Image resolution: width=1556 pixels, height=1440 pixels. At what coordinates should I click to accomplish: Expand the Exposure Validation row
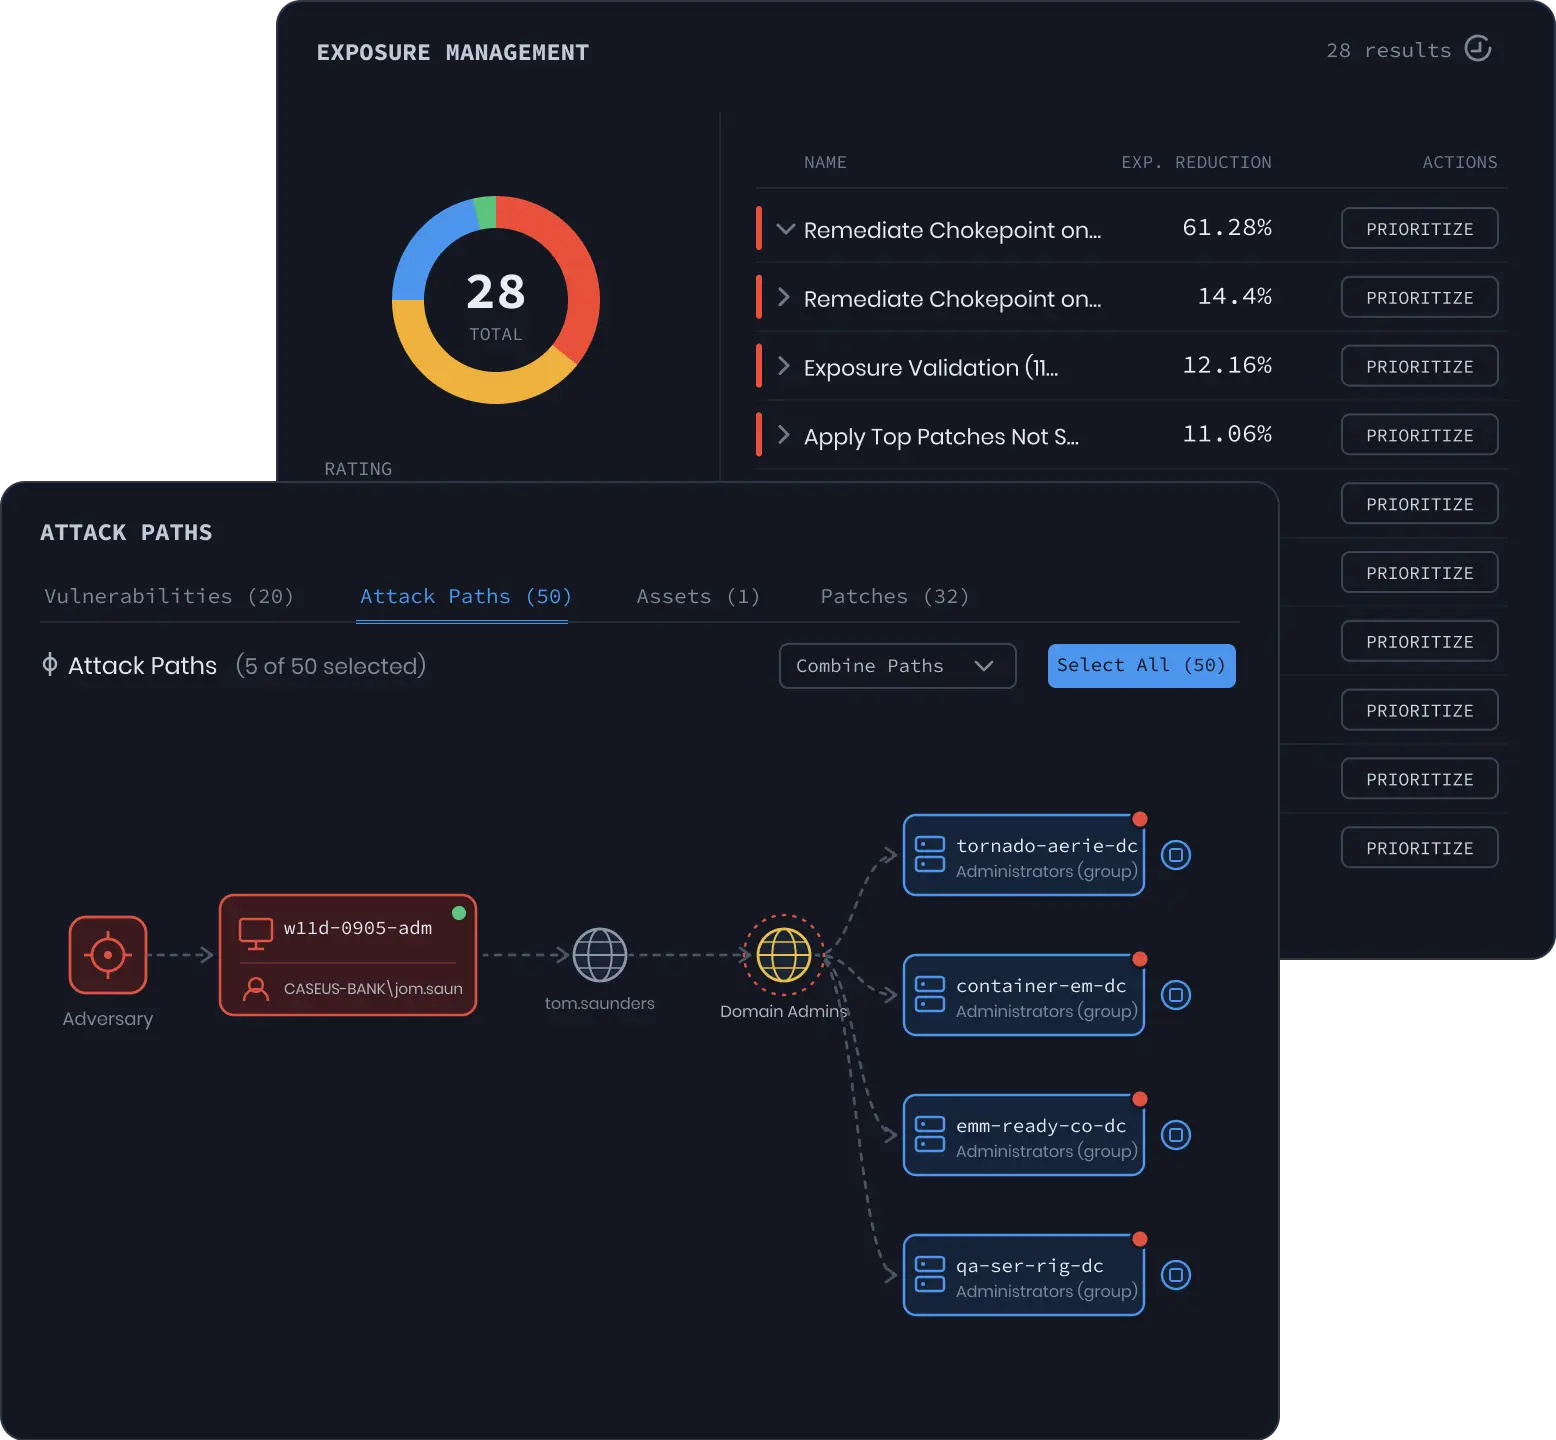pyautogui.click(x=784, y=366)
